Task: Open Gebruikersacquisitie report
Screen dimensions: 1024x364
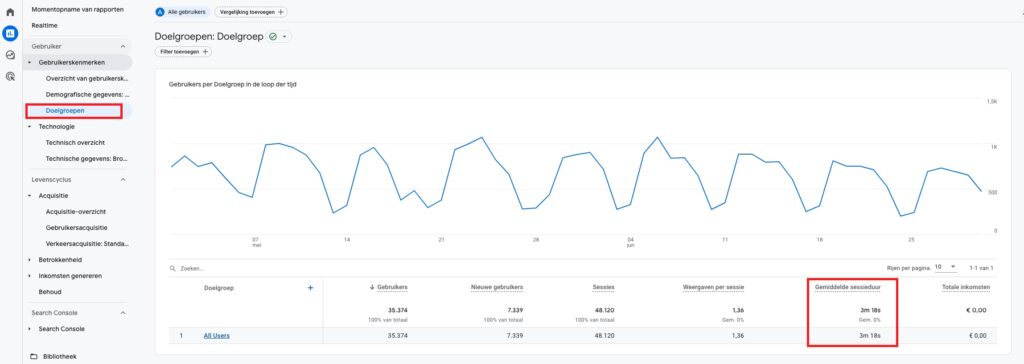Action: tap(76, 227)
